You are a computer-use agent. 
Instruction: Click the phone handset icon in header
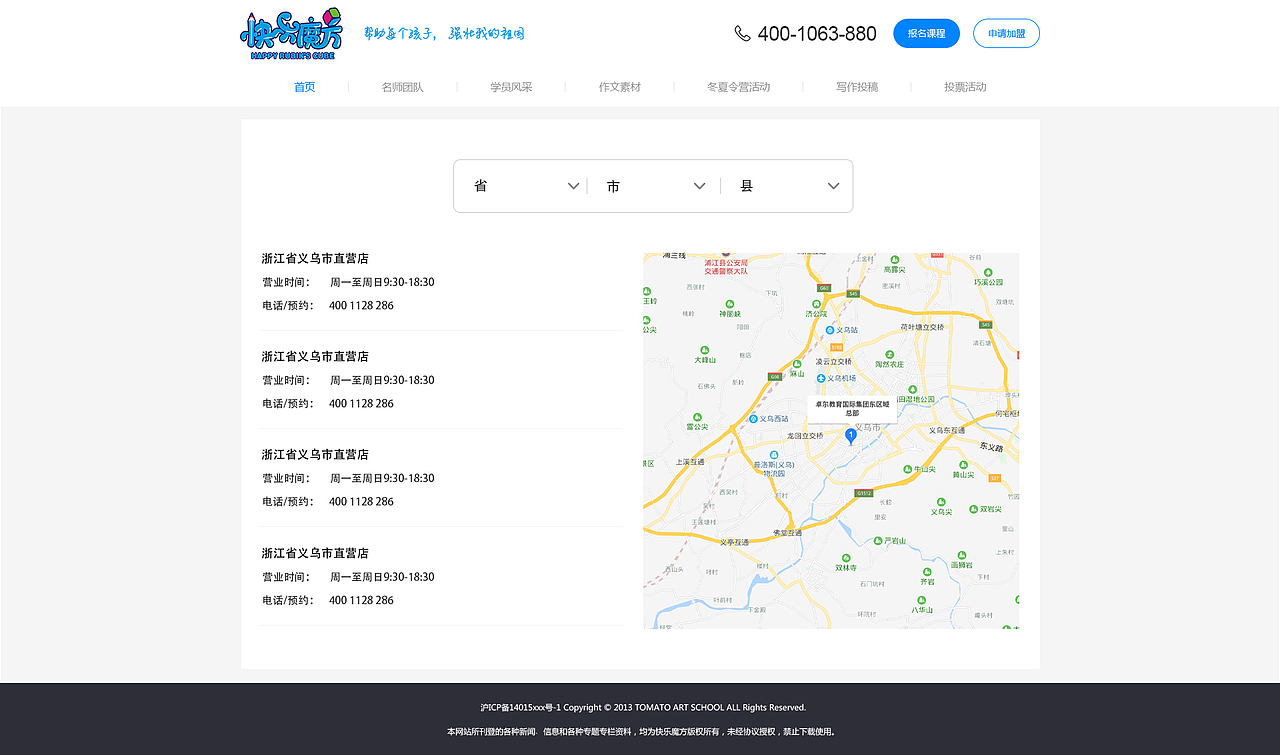coord(742,34)
